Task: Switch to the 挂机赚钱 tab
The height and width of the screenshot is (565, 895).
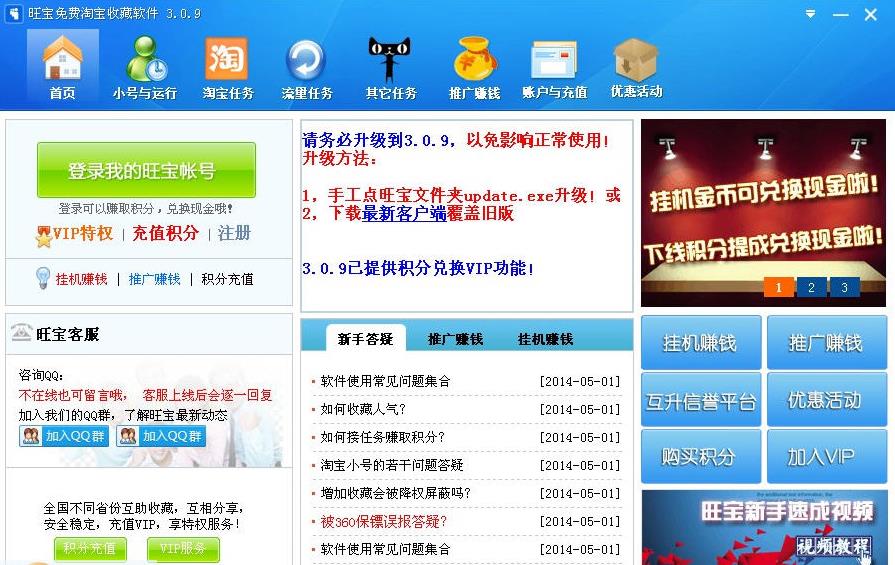Action: [545, 339]
